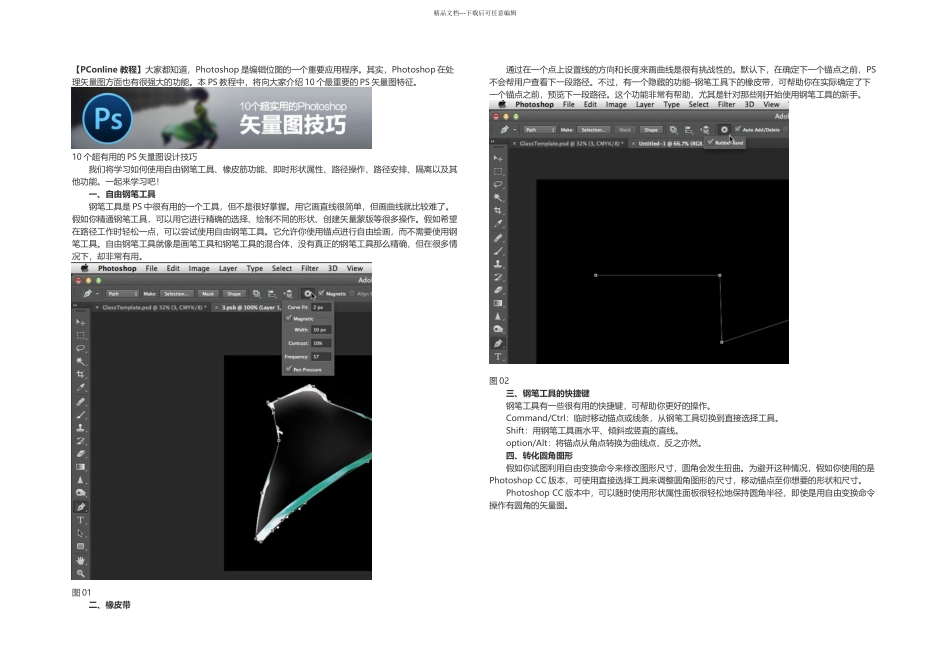This screenshot has width=950, height=672.
Task: Select the Crop tool in the Untitled-1 window
Action: (x=498, y=210)
